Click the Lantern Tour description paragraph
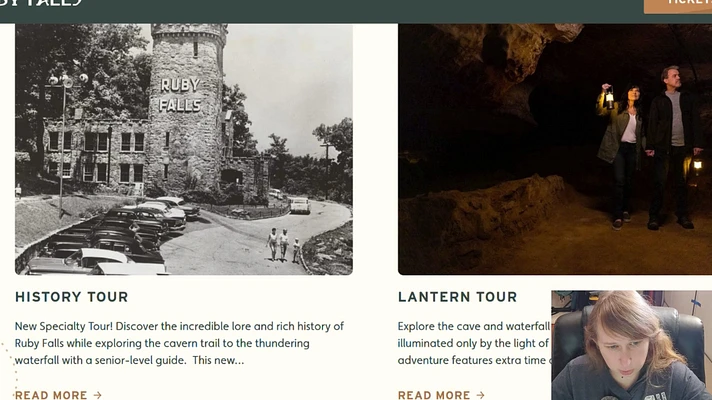Viewport: 712px width, 400px height. (475, 343)
